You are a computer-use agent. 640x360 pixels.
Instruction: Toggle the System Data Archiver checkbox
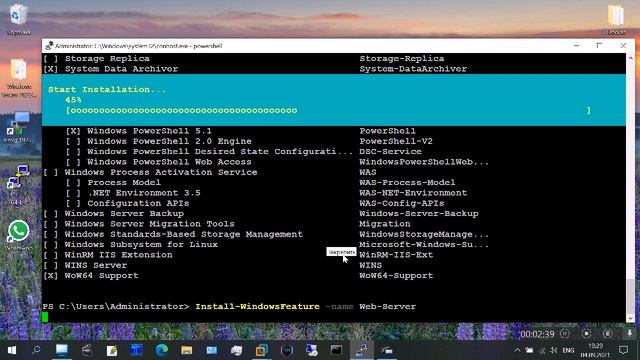(51, 69)
